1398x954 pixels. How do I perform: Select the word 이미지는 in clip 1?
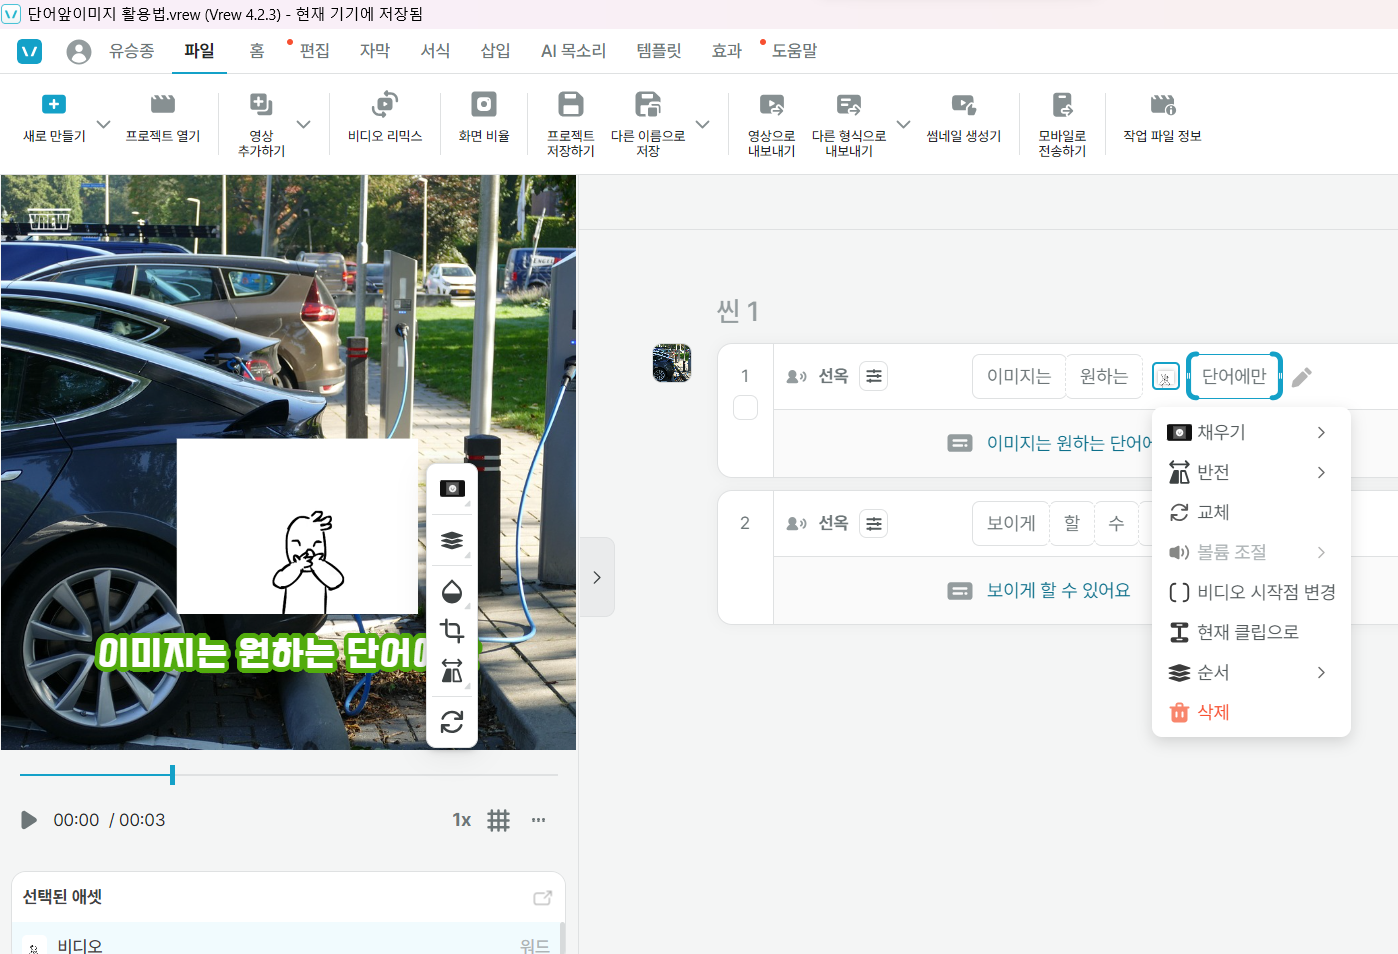[1019, 376]
